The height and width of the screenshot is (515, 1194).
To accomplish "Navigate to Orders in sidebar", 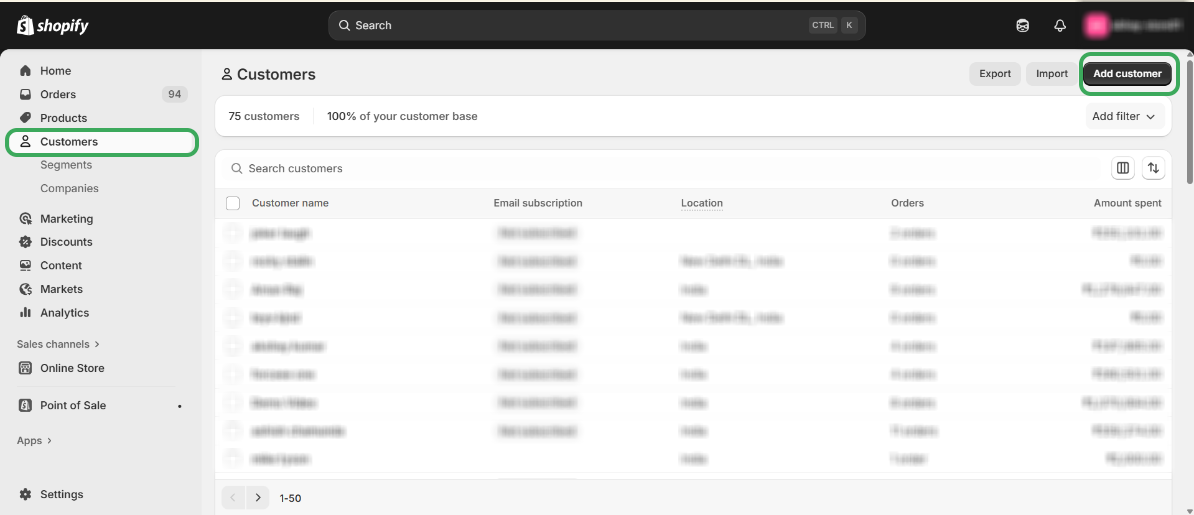I will [x=58, y=94].
